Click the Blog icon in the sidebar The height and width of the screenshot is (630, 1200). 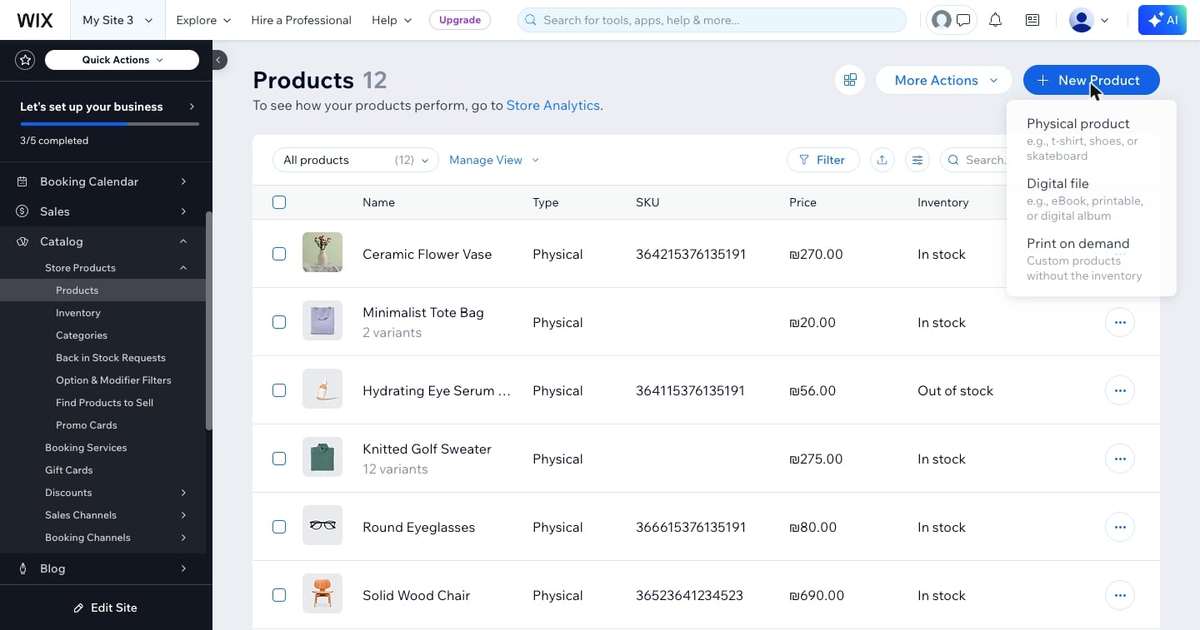(24, 568)
